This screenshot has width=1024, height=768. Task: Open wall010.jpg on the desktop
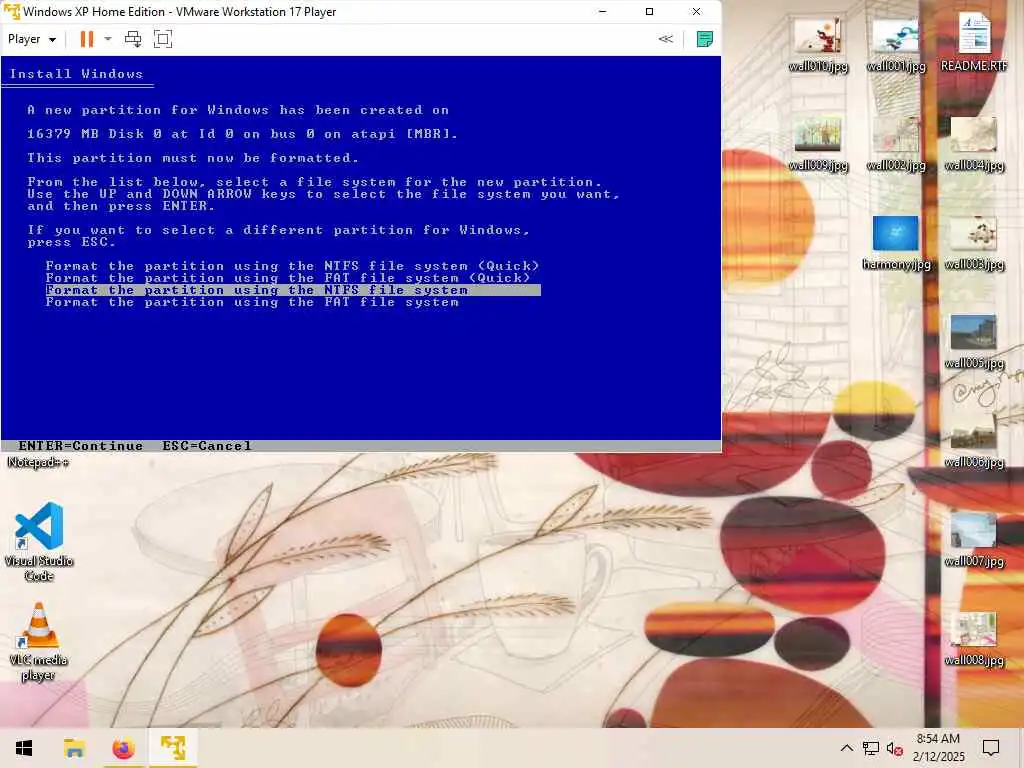point(818,44)
